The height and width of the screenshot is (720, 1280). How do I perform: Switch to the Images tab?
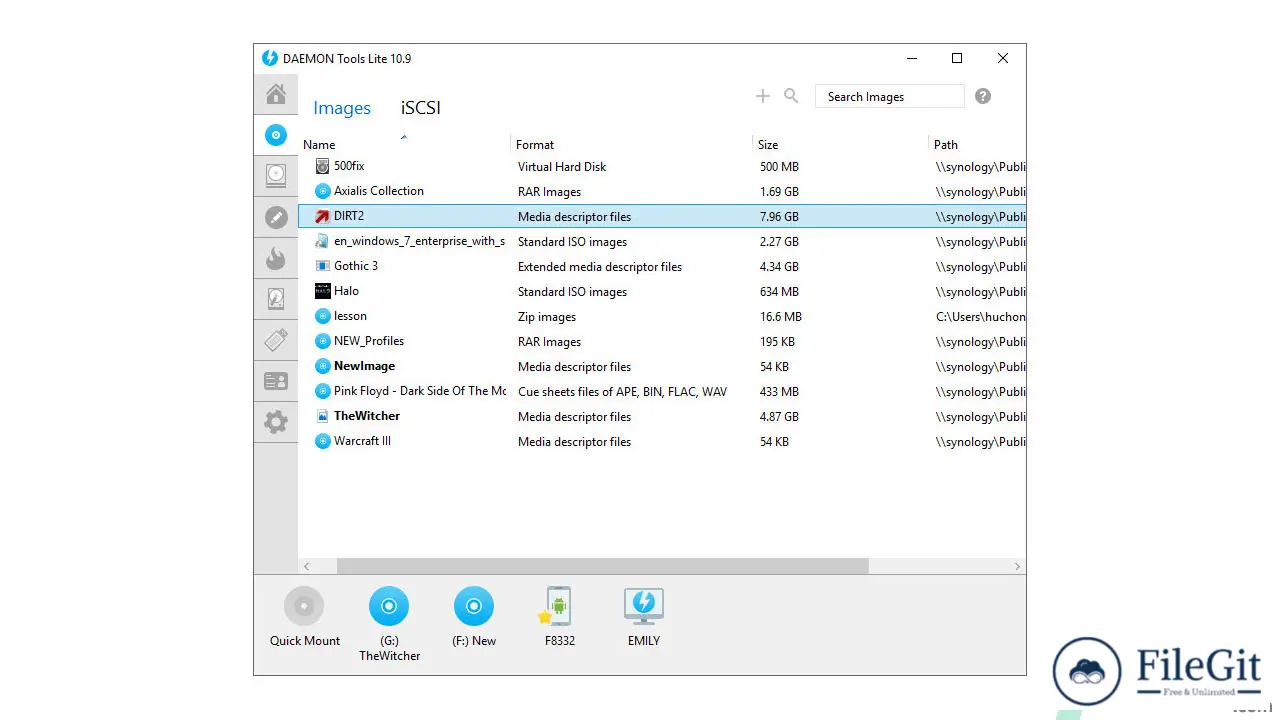tap(342, 108)
